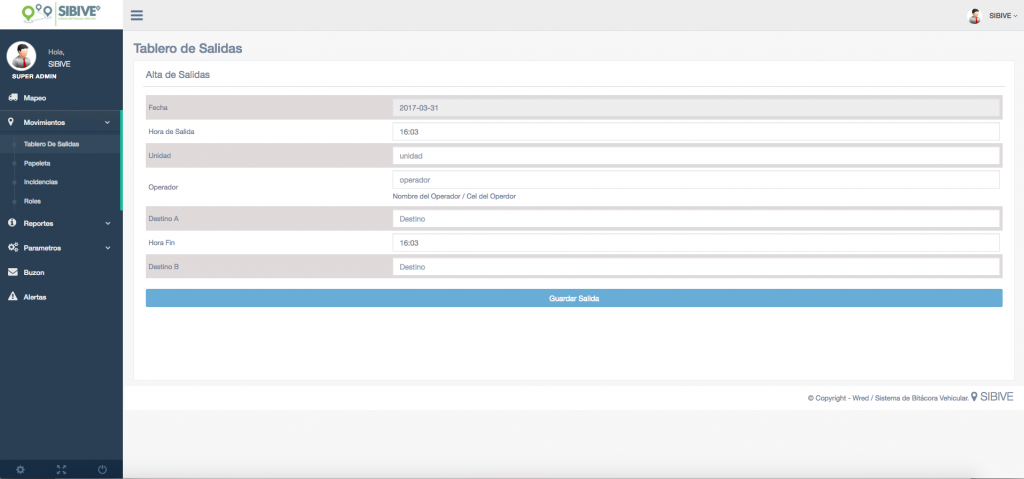Click the Copyright Wred footer text

point(888,397)
